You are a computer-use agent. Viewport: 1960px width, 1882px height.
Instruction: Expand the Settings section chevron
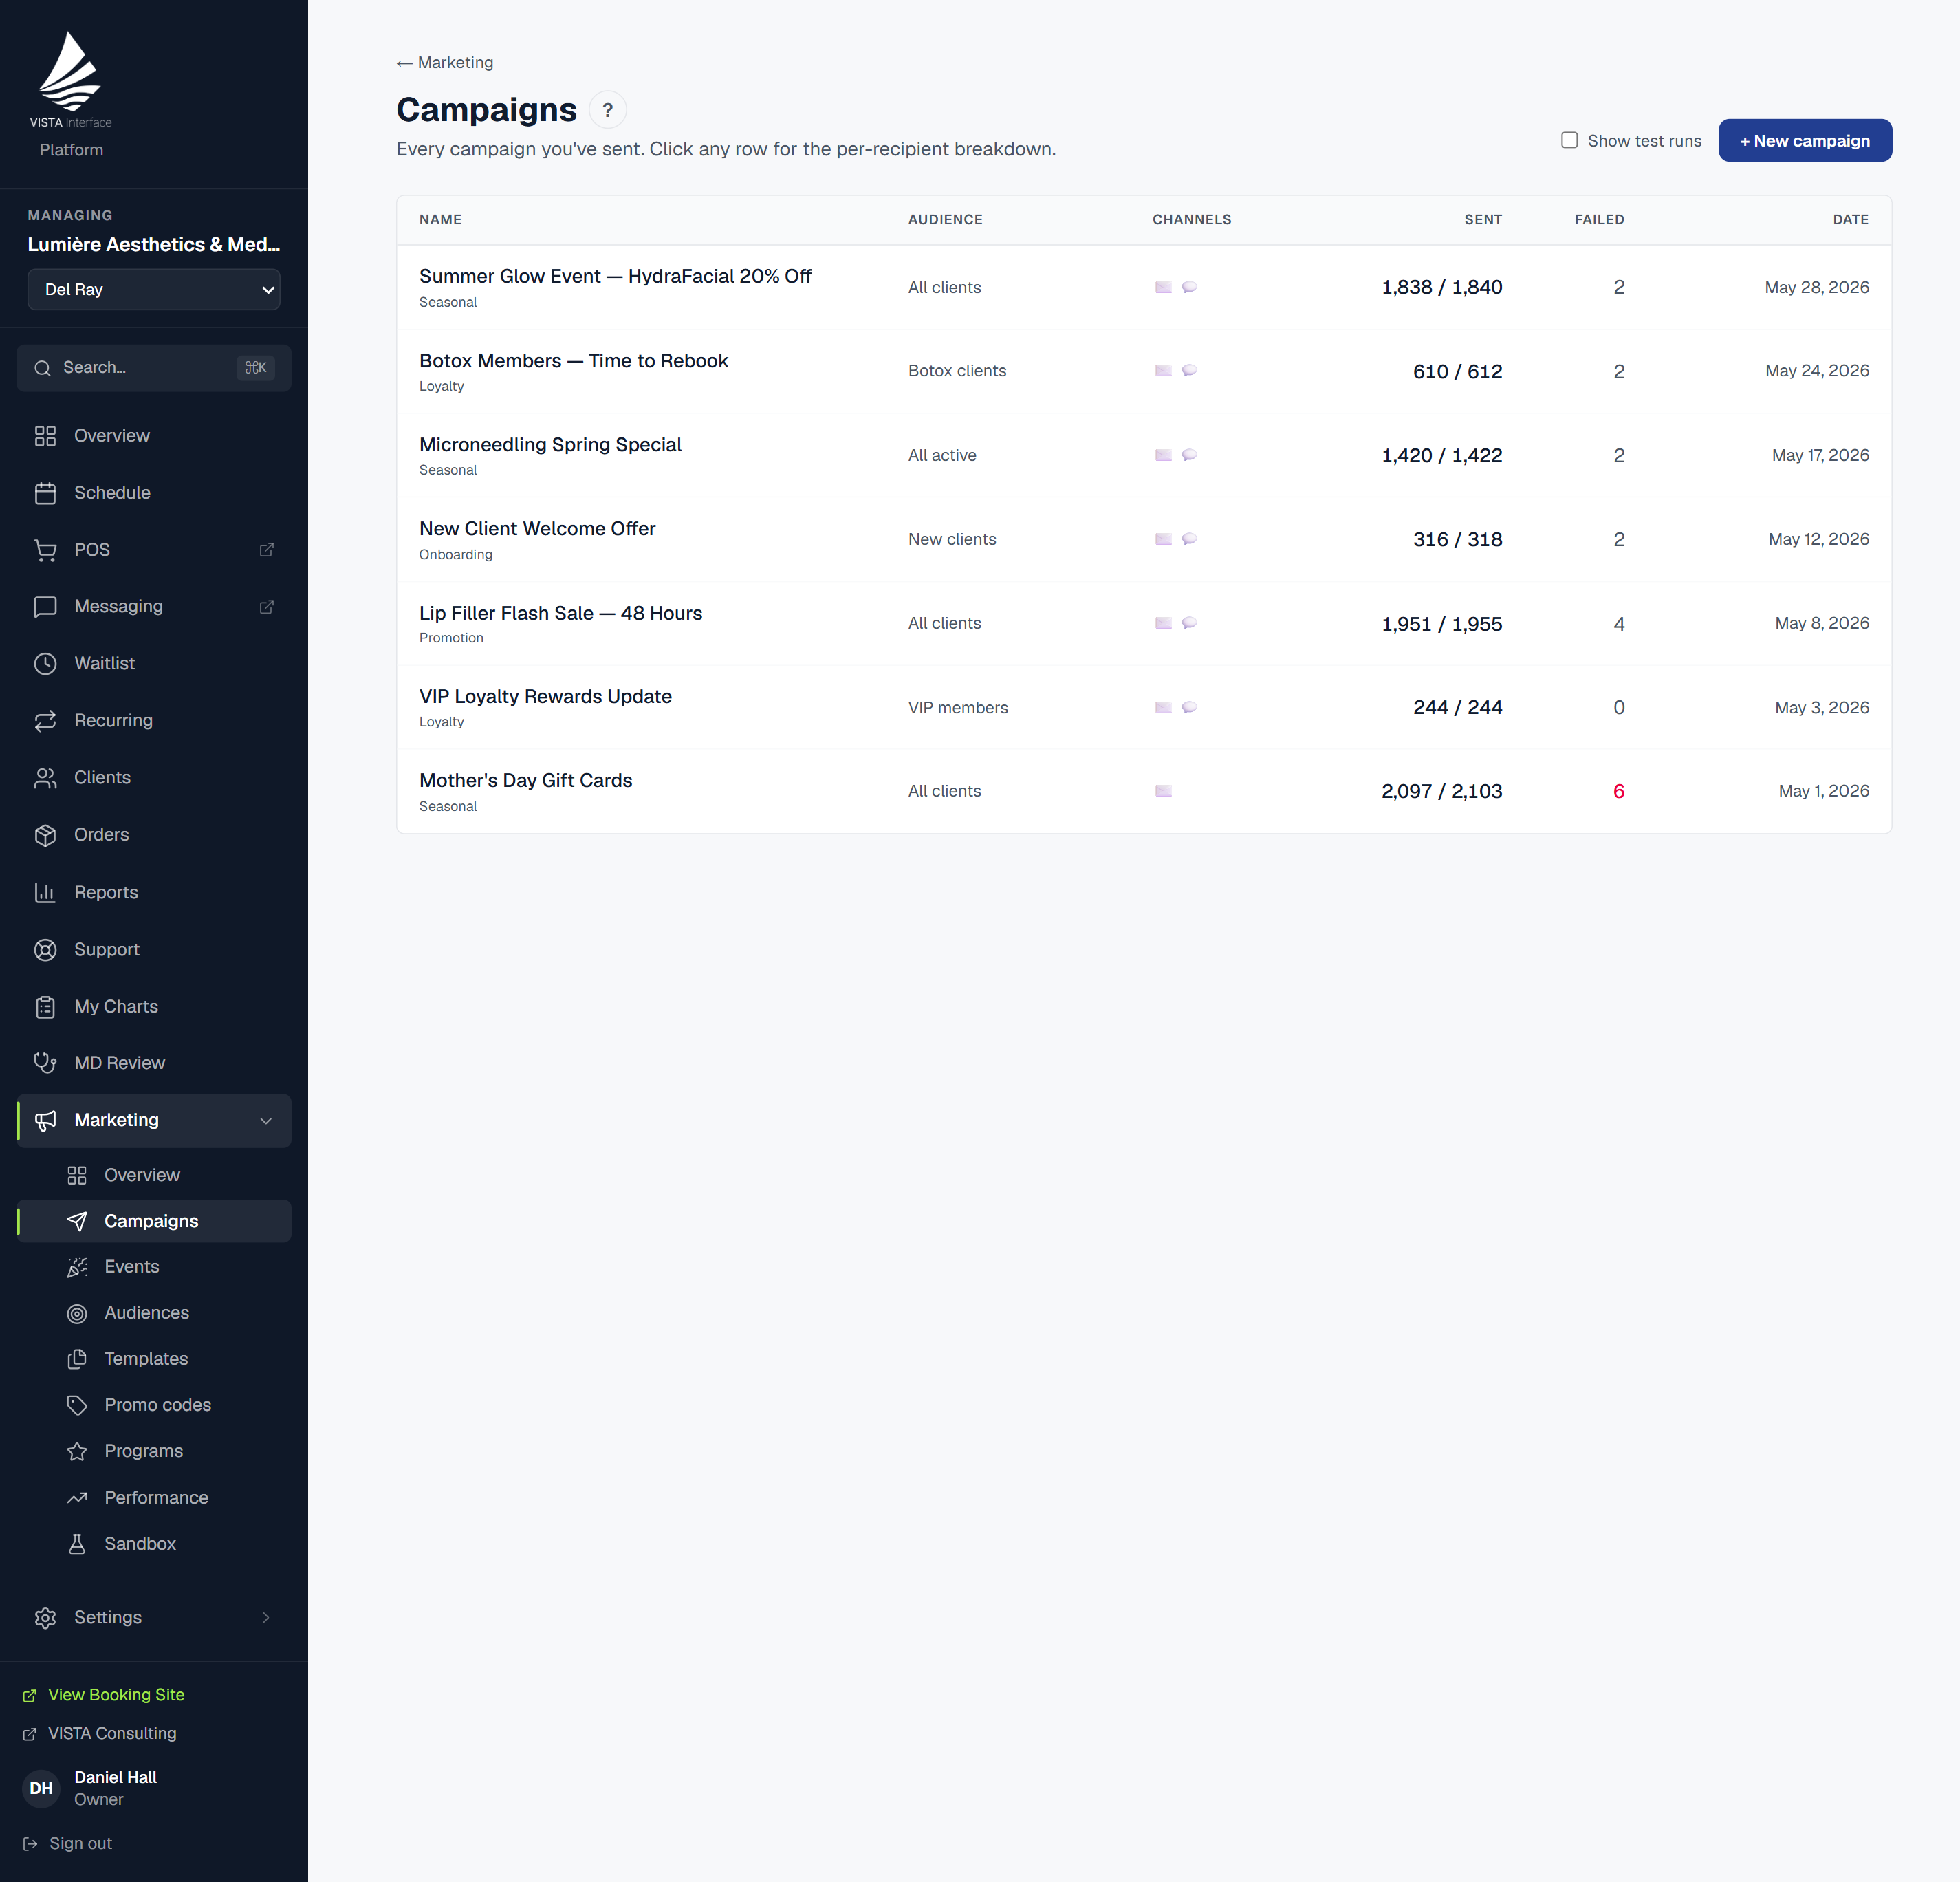pos(266,1618)
